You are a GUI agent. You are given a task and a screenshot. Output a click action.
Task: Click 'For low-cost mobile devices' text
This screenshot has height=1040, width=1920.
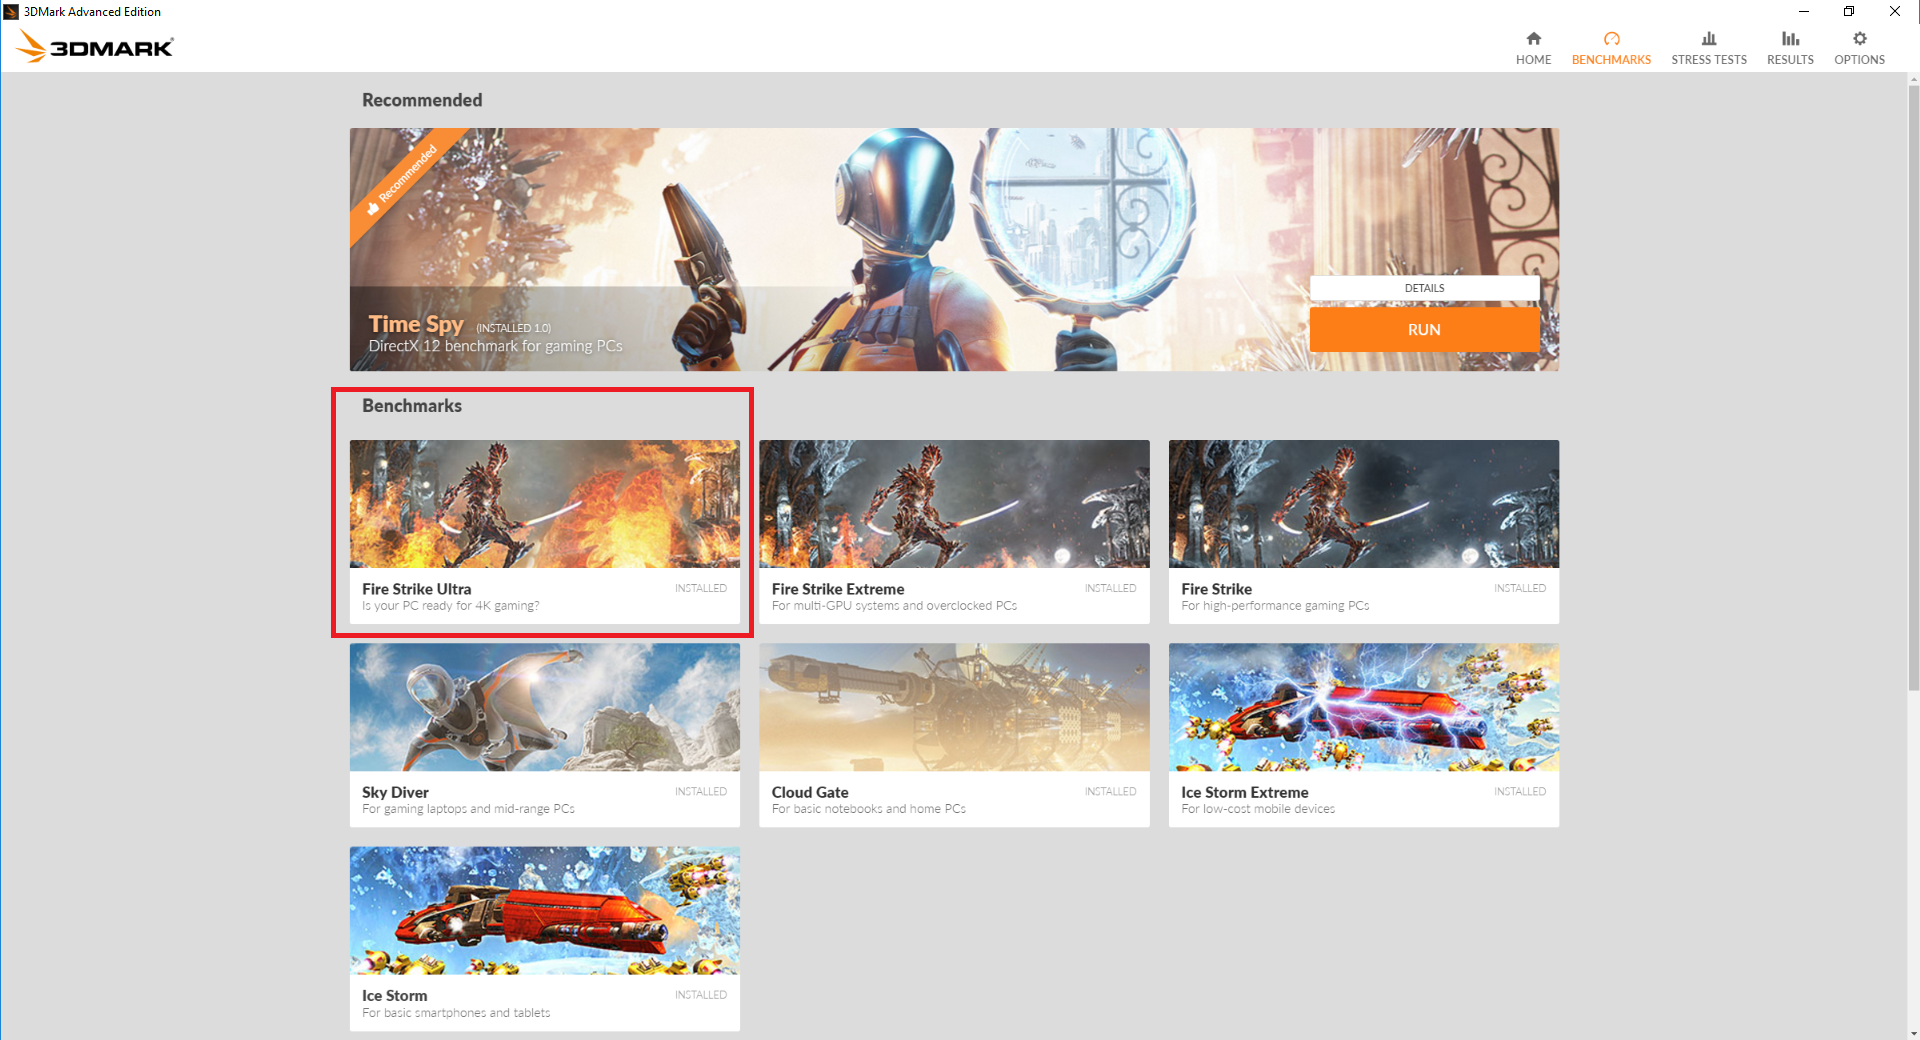1258,809
